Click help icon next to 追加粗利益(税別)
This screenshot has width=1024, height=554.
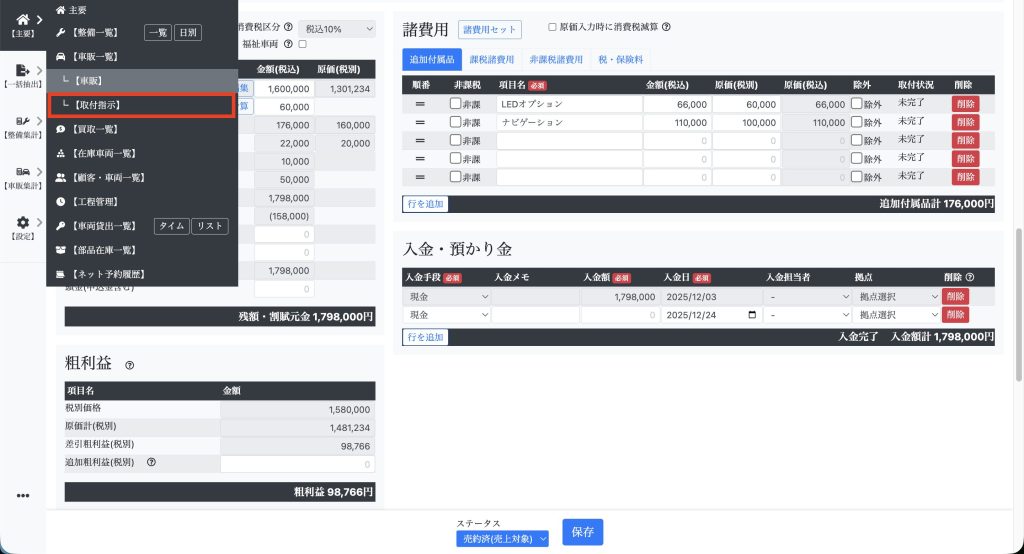pos(151,463)
